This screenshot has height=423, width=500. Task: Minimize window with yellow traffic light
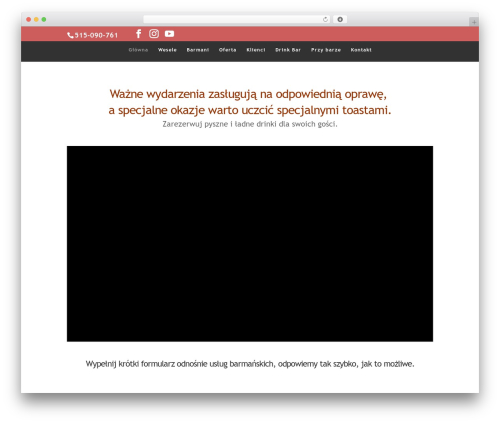(36, 19)
